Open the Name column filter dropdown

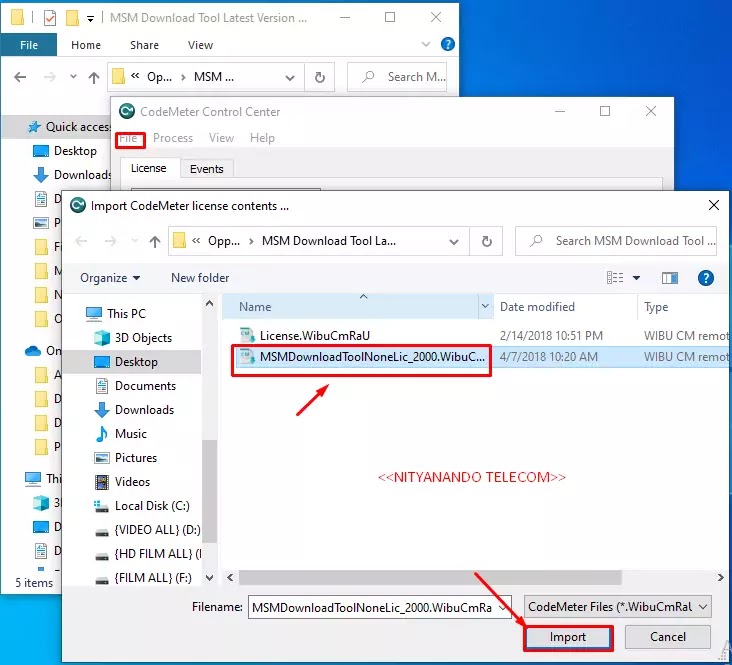pyautogui.click(x=485, y=306)
